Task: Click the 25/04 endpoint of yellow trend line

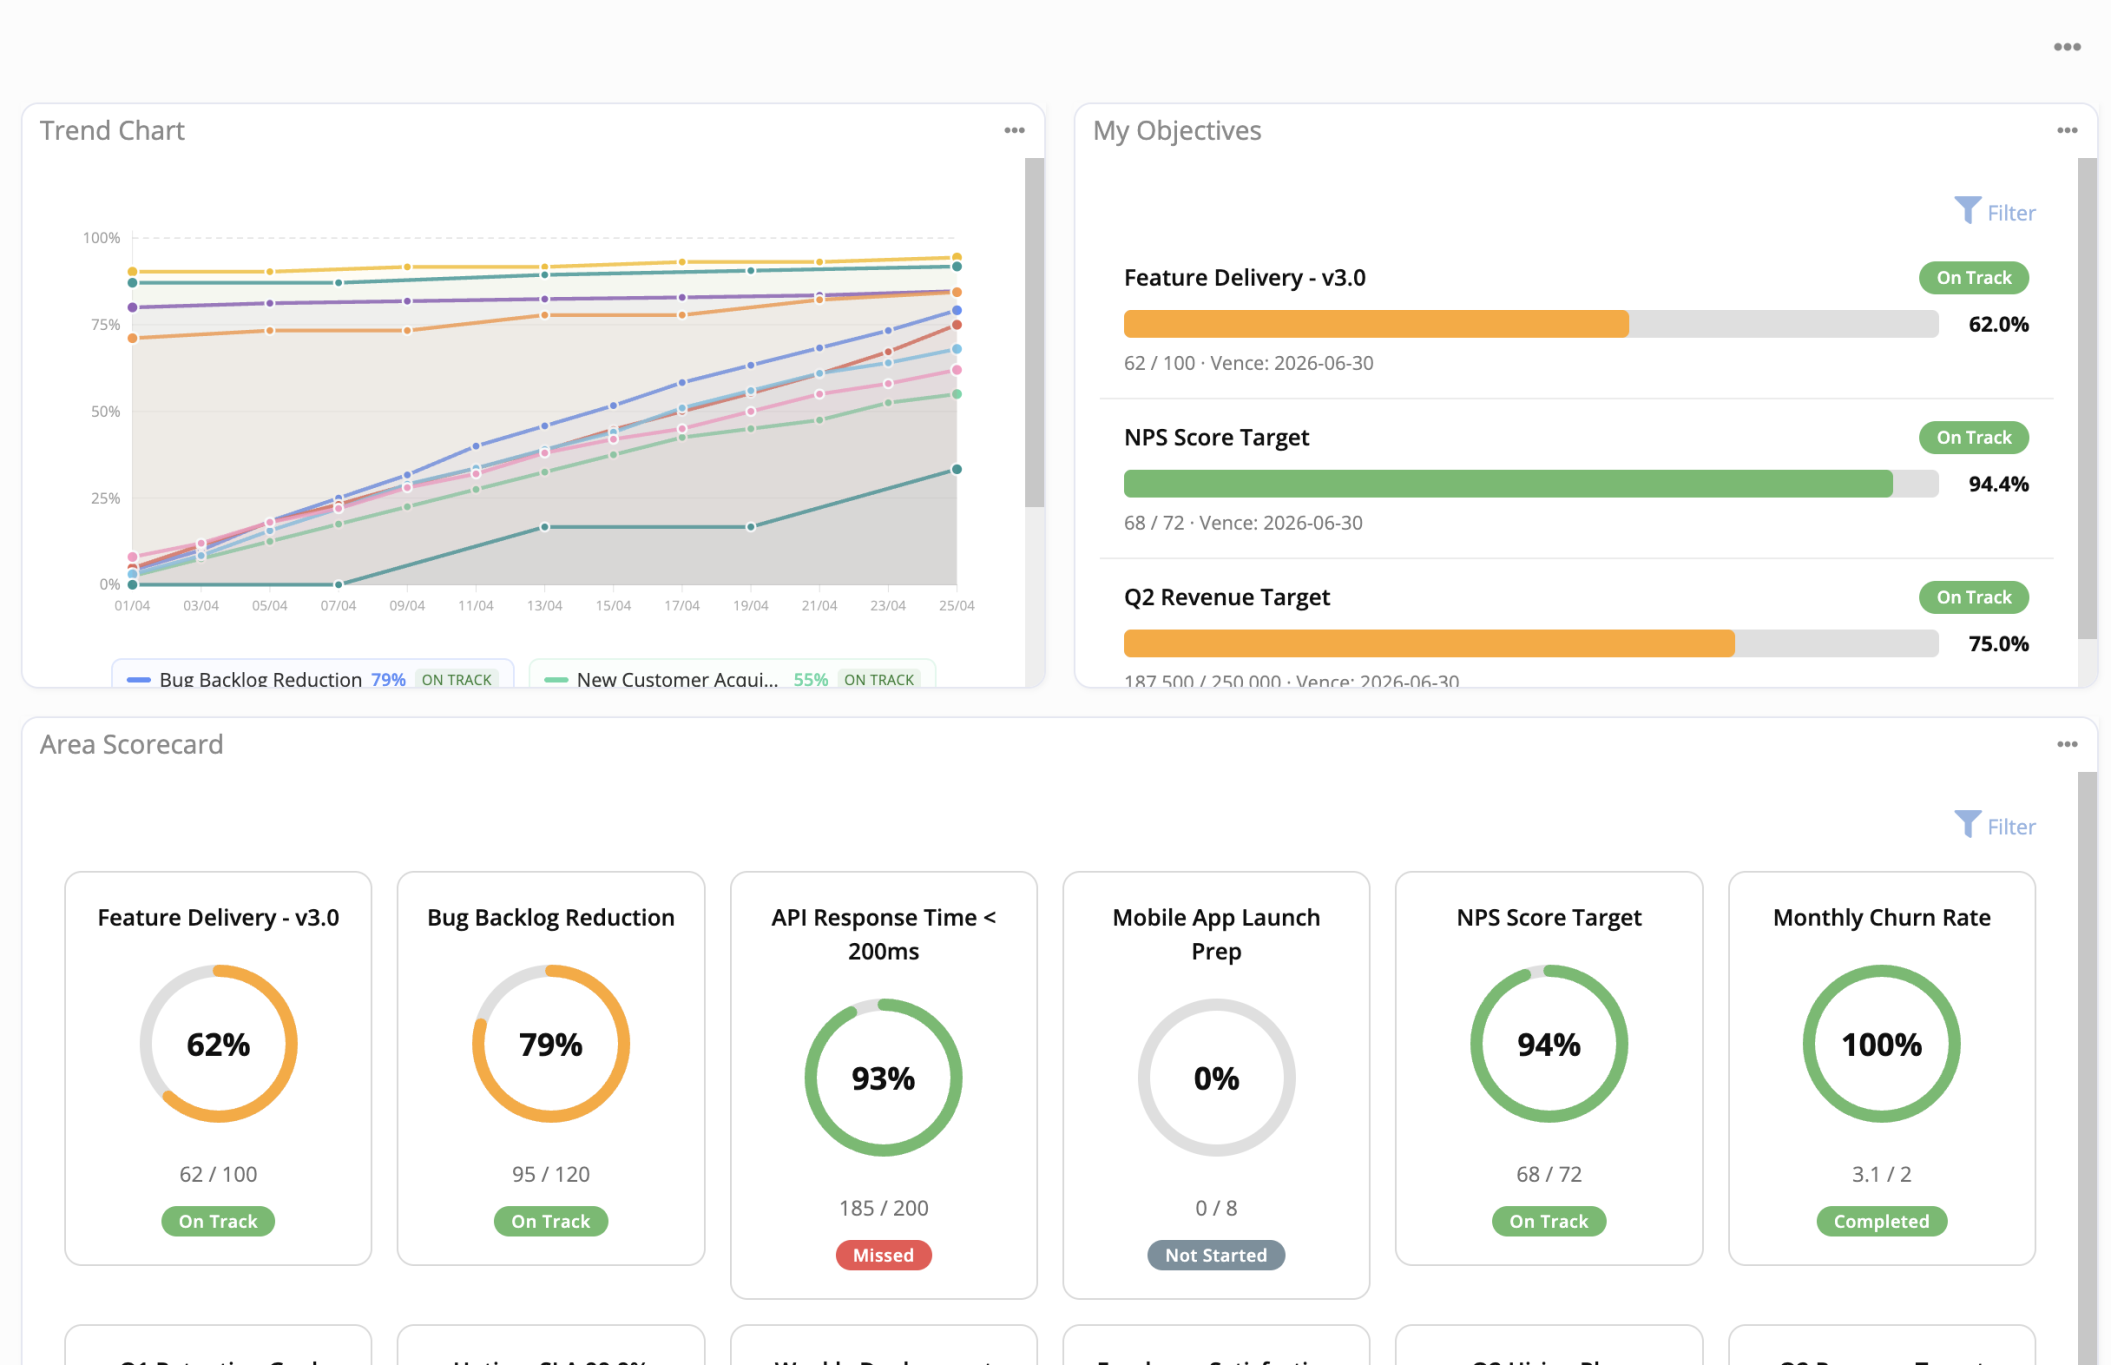Action: coord(957,258)
